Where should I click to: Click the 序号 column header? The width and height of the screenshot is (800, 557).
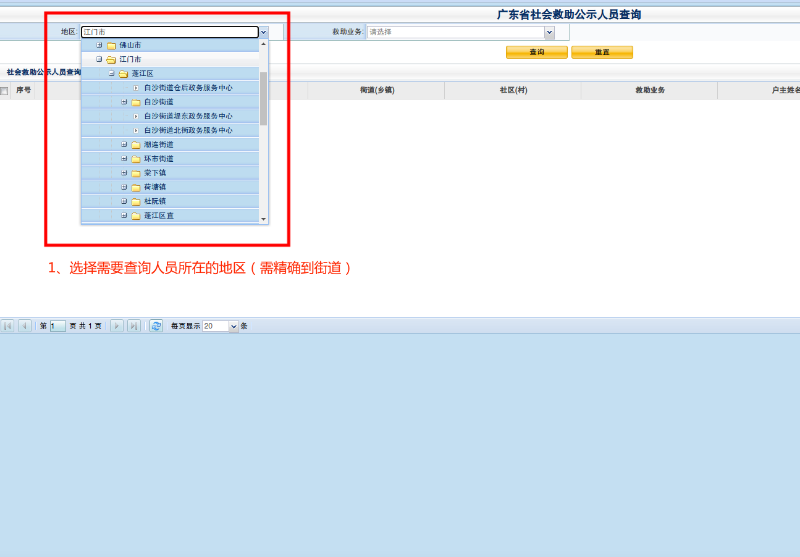click(23, 90)
